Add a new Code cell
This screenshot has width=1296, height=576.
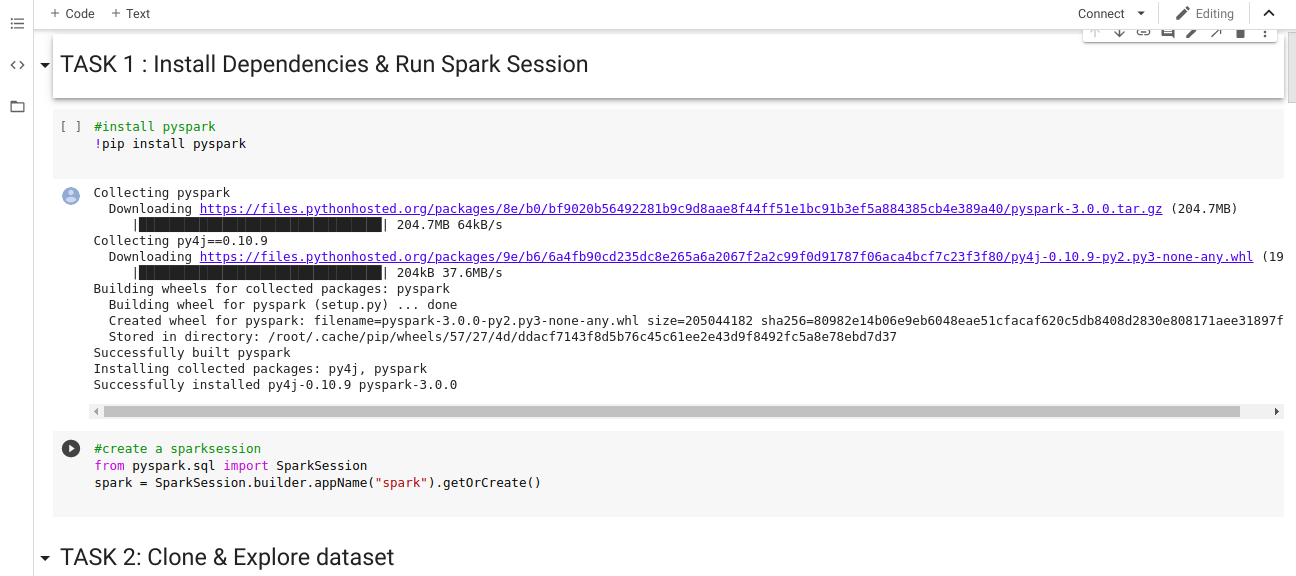click(72, 14)
